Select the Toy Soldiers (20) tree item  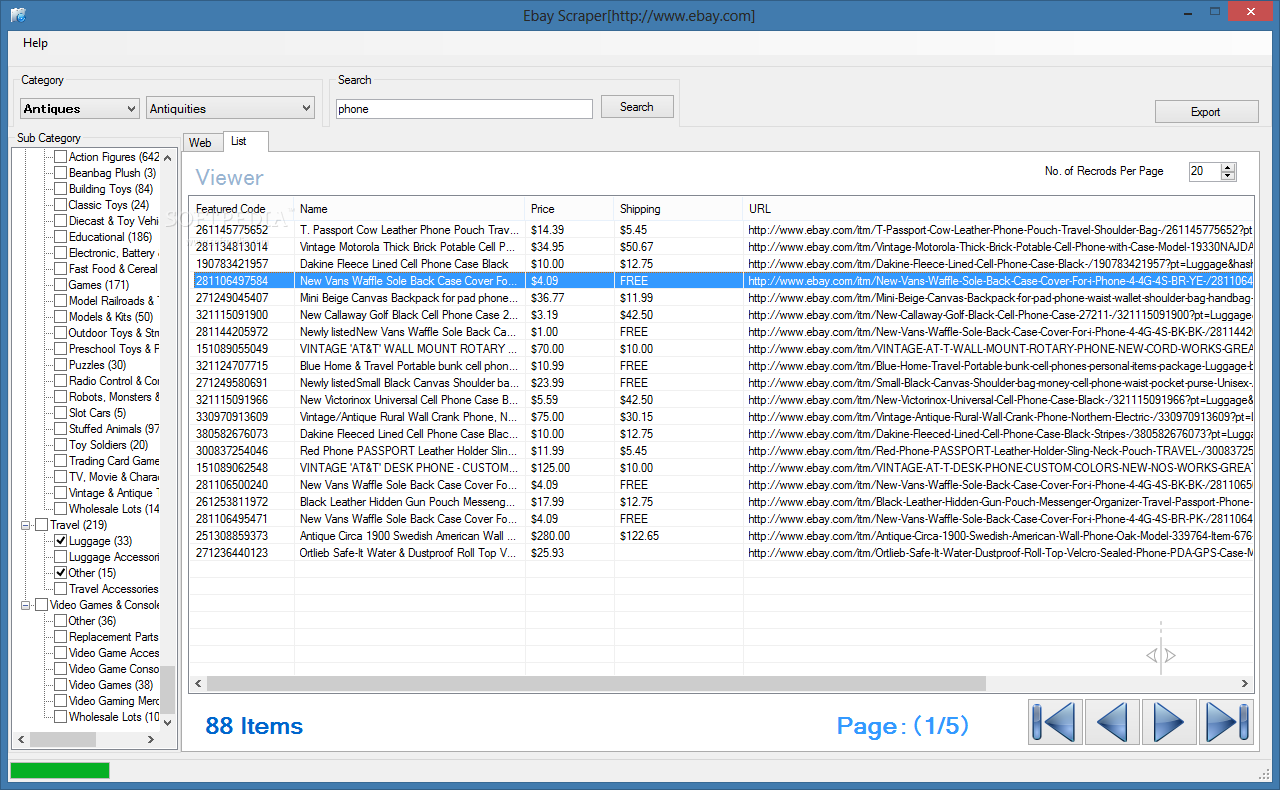click(x=108, y=445)
